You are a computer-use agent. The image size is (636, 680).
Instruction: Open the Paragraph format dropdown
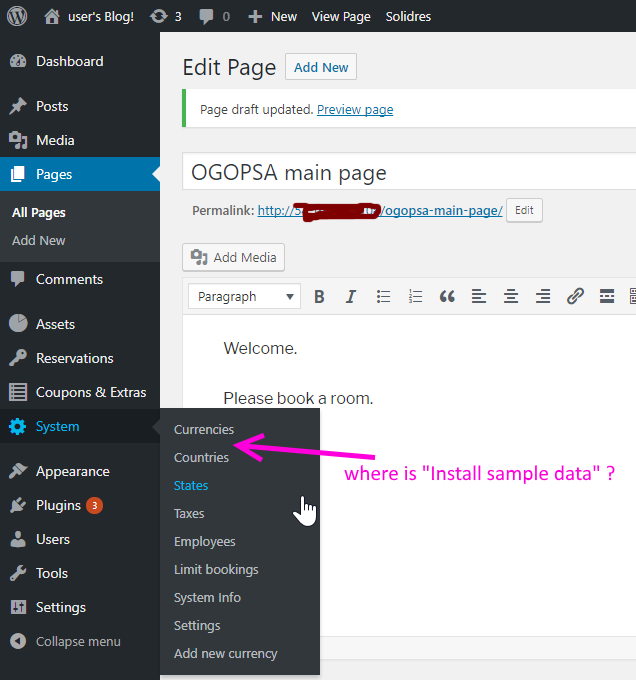(x=244, y=297)
